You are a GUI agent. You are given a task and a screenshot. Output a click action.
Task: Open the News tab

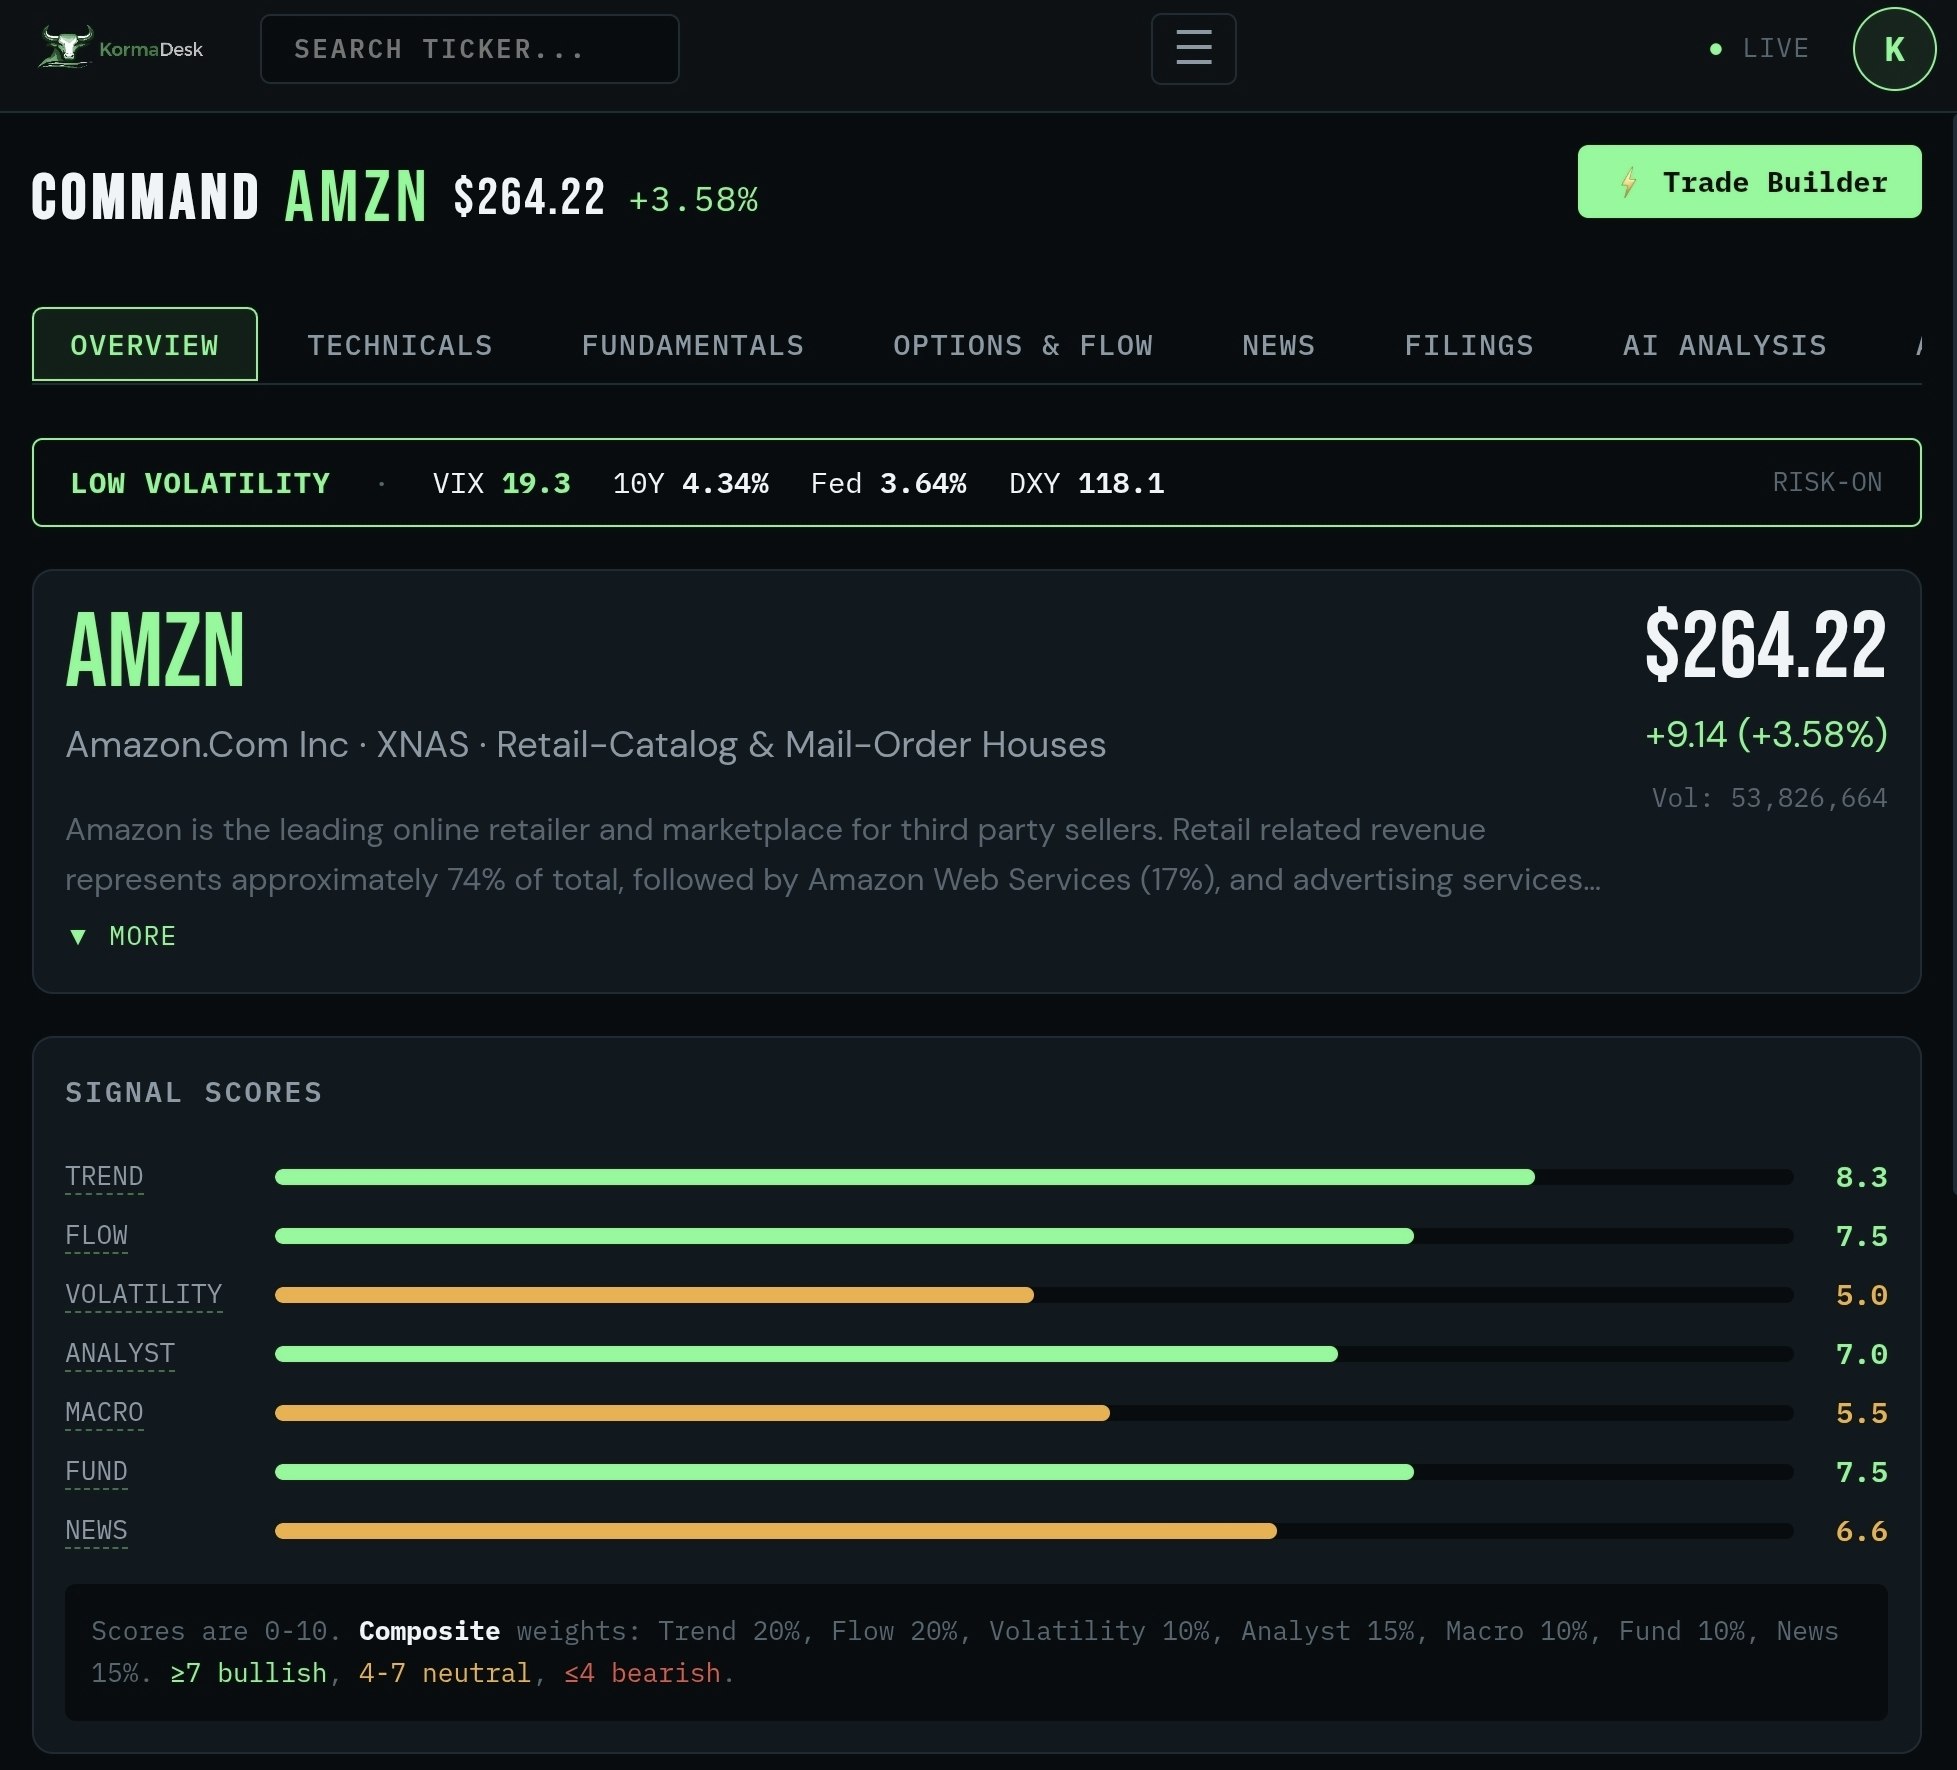(x=1278, y=346)
